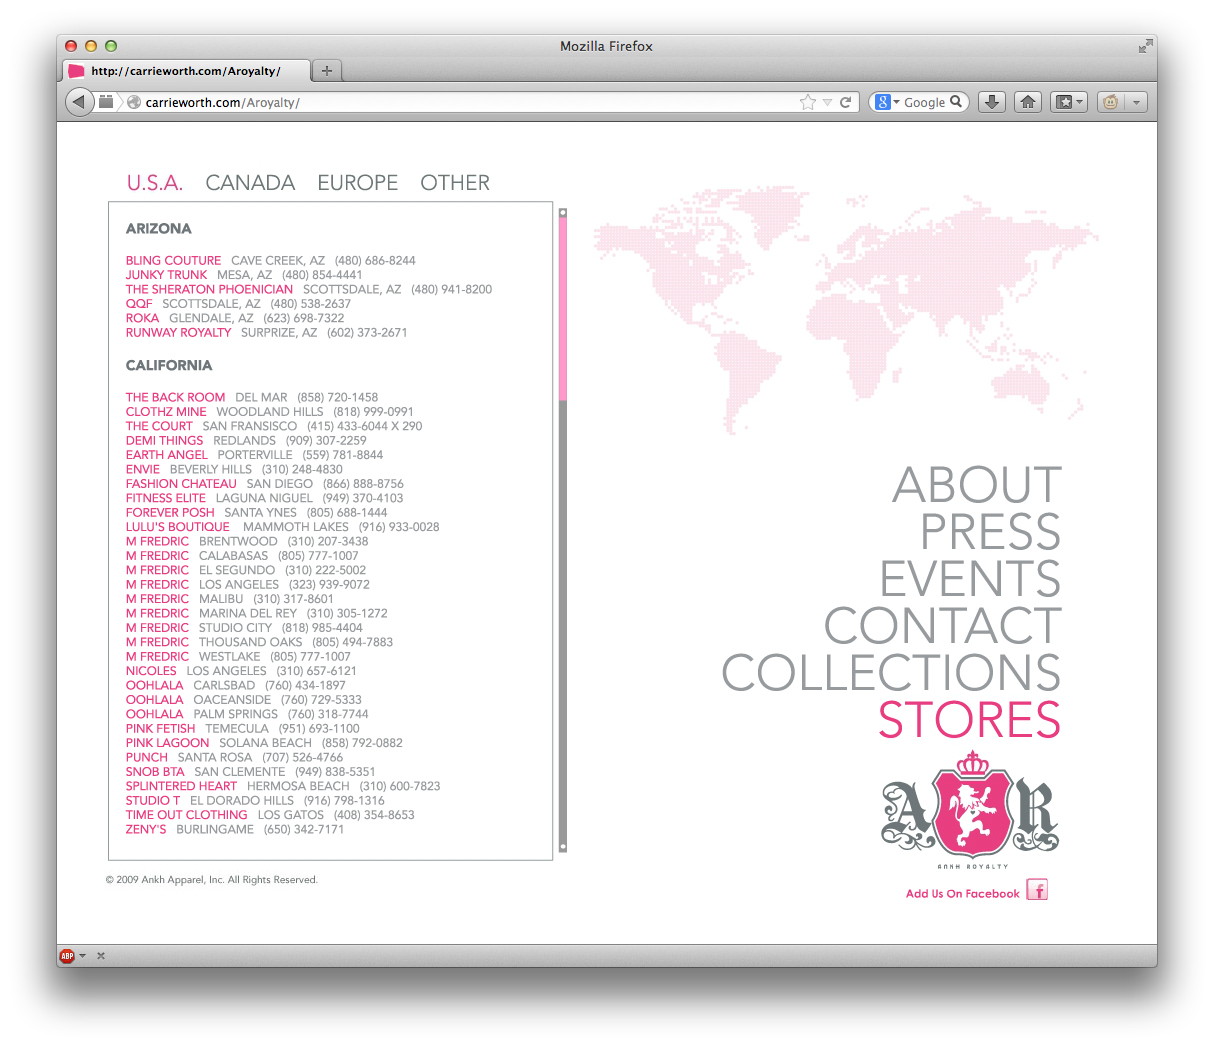Click the SPLINTERED HEART store name

[x=181, y=786]
